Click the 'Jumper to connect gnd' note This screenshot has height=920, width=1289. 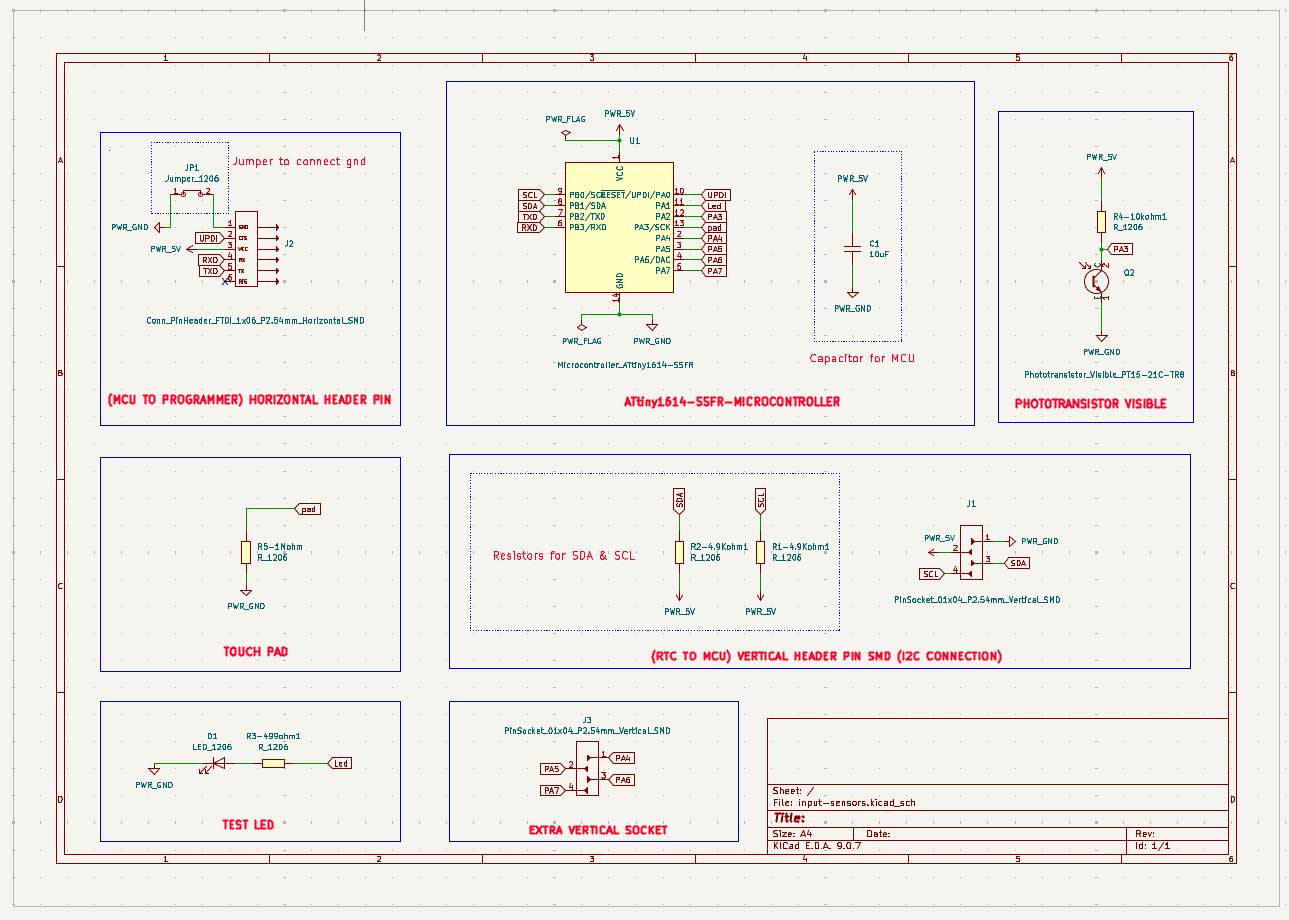299,161
